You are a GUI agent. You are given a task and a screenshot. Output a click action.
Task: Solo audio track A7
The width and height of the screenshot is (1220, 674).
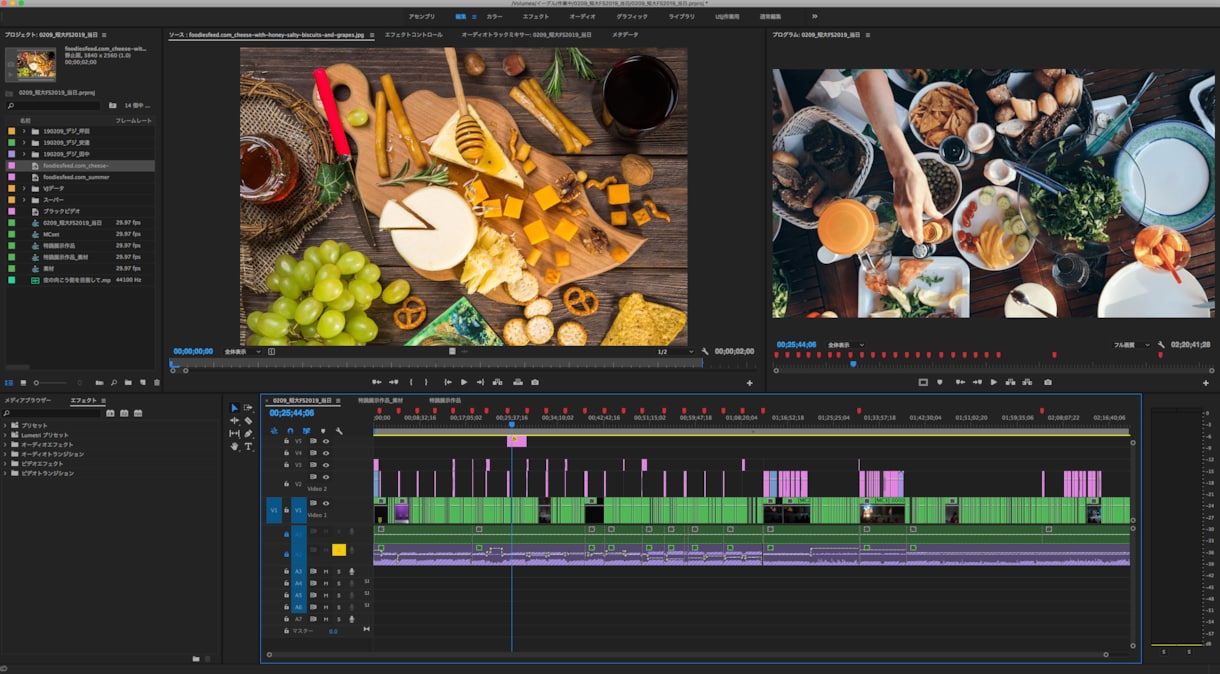click(338, 619)
